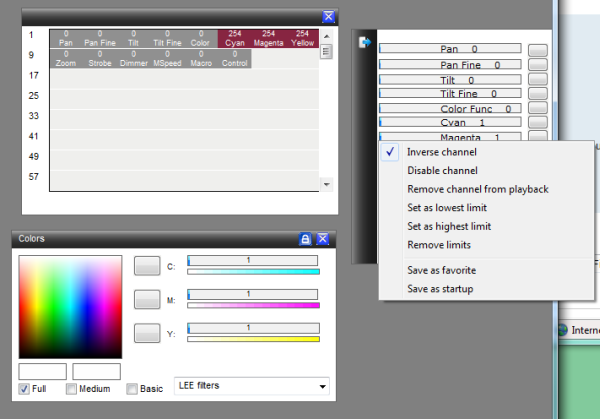Click the blue arrow export icon

tap(365, 42)
